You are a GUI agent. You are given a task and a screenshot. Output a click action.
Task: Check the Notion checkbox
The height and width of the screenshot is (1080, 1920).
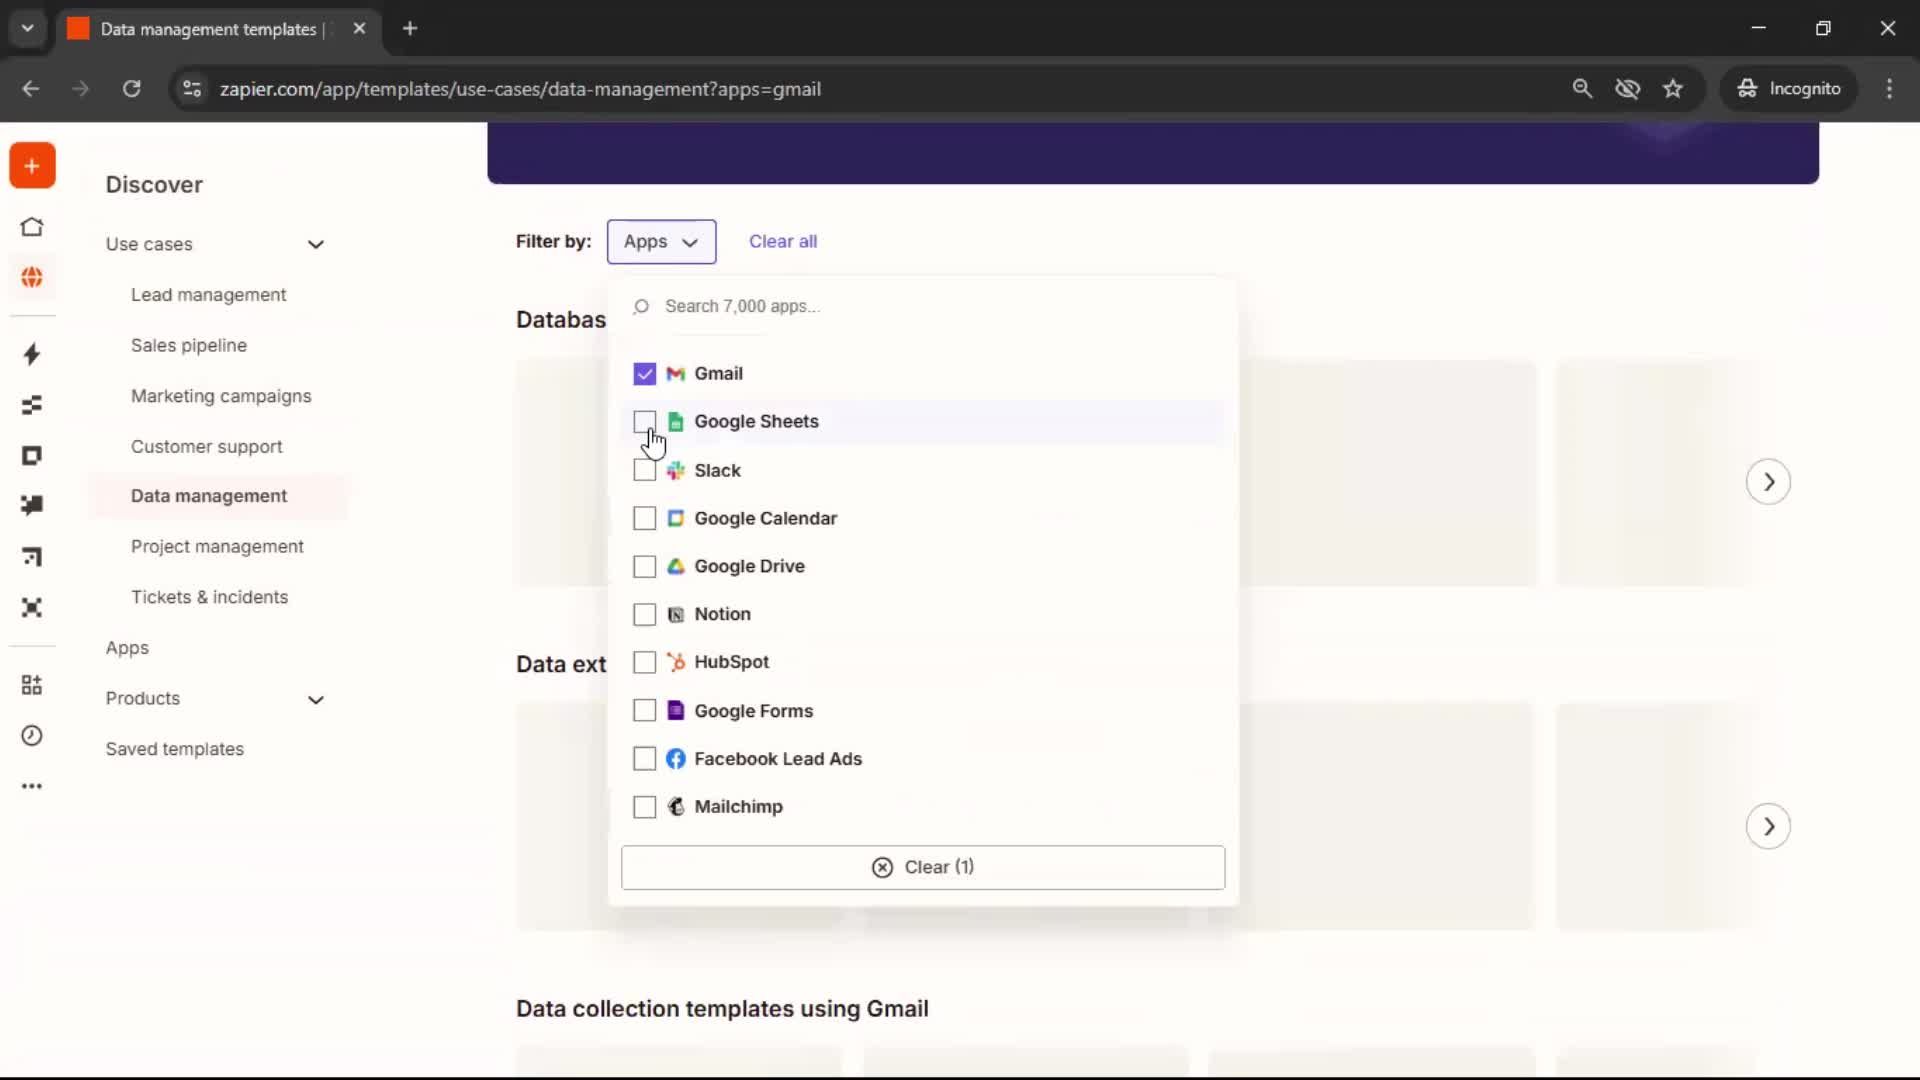click(645, 614)
